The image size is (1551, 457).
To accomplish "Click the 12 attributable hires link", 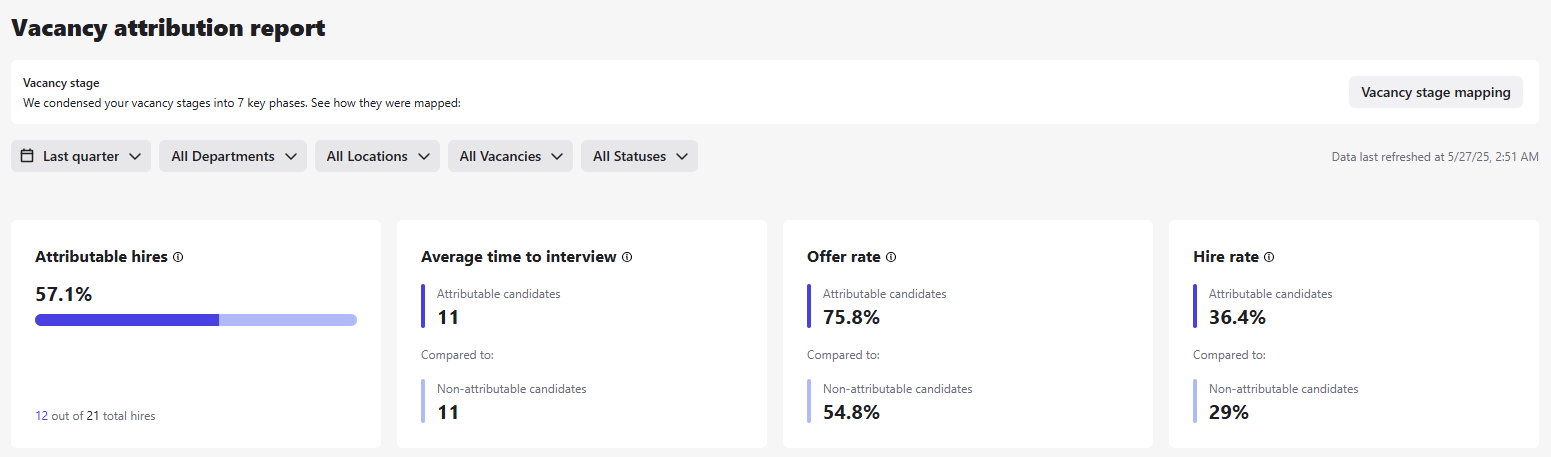I will [41, 416].
